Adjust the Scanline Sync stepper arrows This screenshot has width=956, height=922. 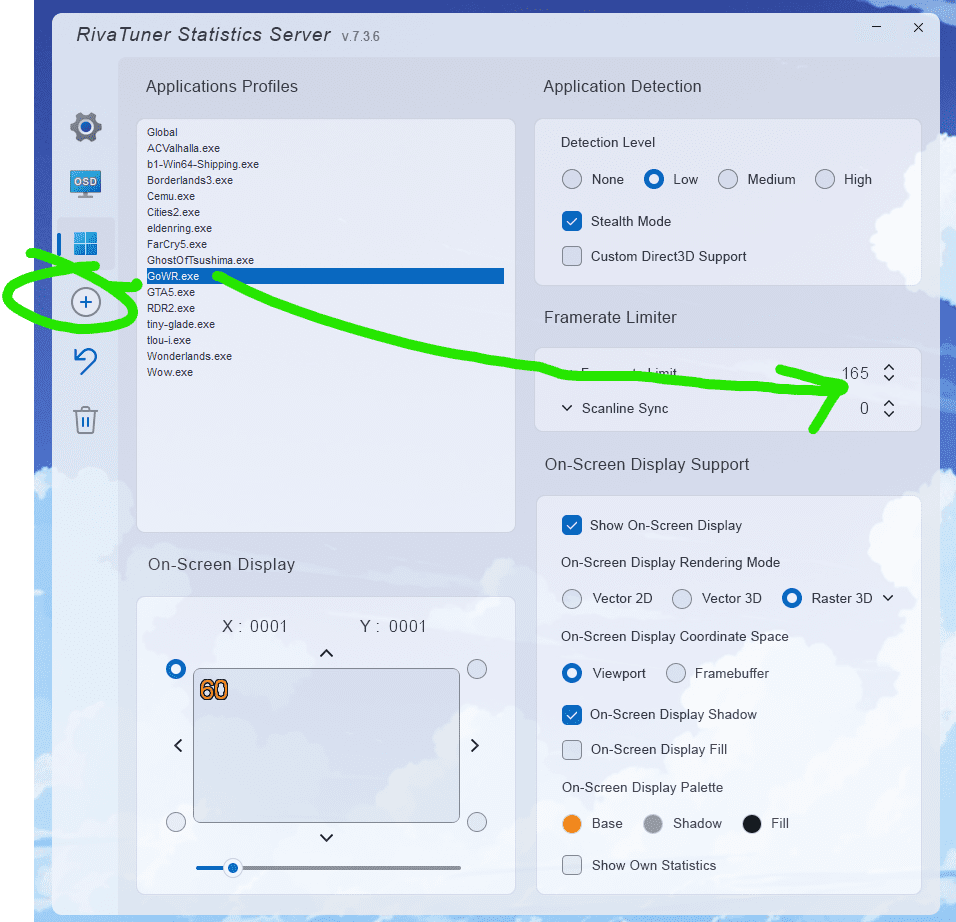(889, 409)
